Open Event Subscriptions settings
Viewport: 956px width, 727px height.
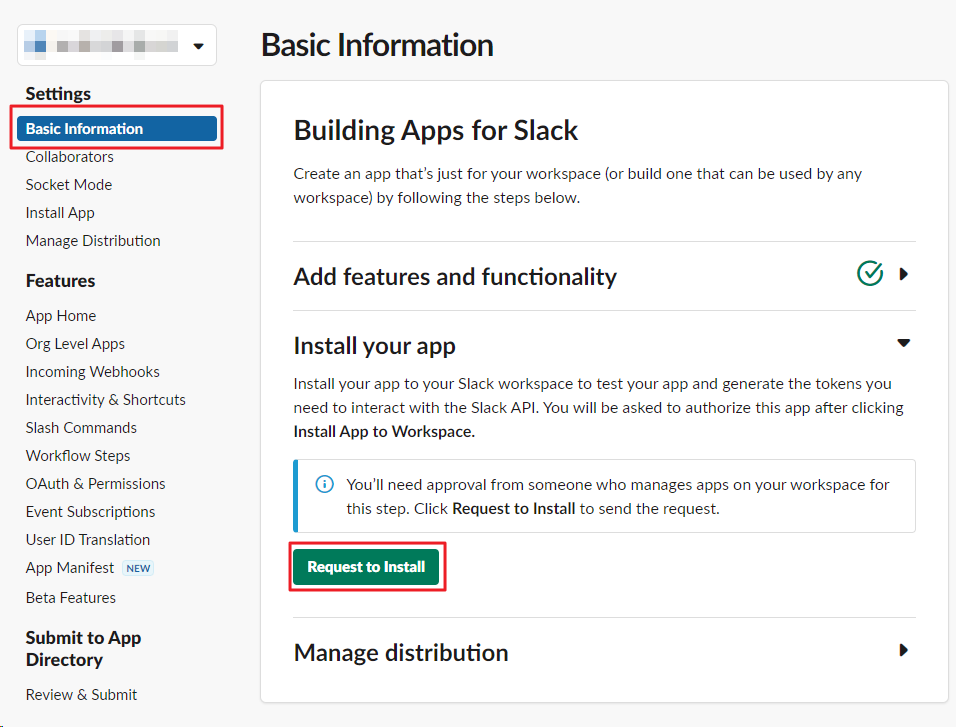[x=91, y=512]
